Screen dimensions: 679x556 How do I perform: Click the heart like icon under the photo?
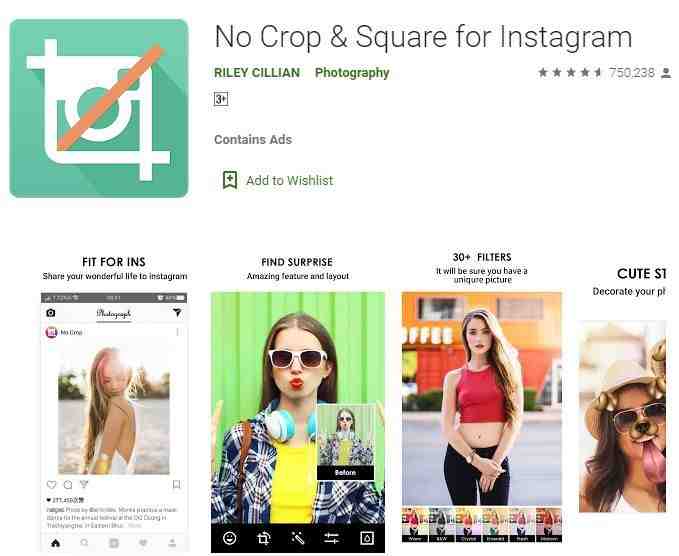coord(52,484)
